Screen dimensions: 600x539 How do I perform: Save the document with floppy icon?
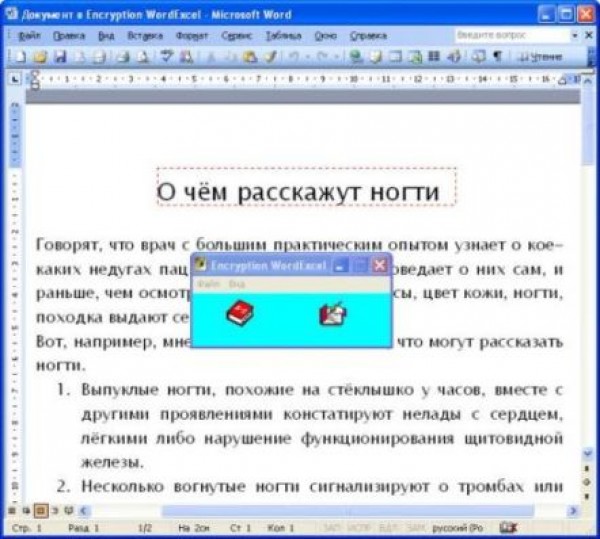point(60,57)
